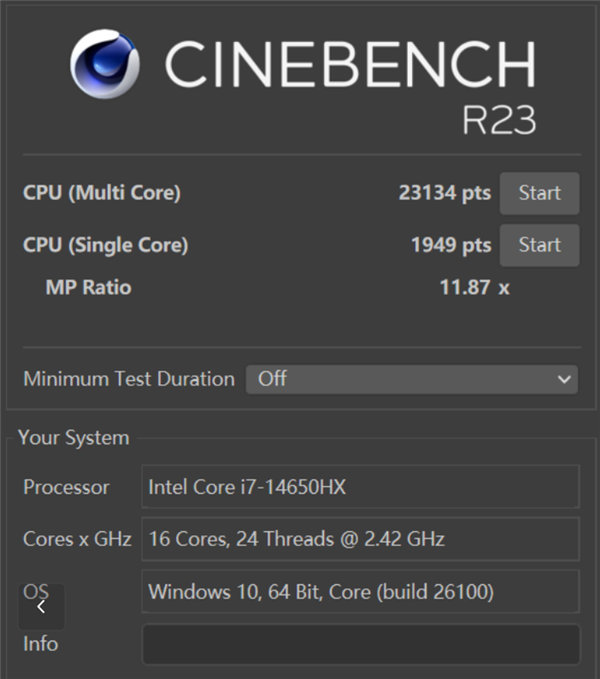Click the dropdown chevron next to Off

pyautogui.click(x=564, y=380)
